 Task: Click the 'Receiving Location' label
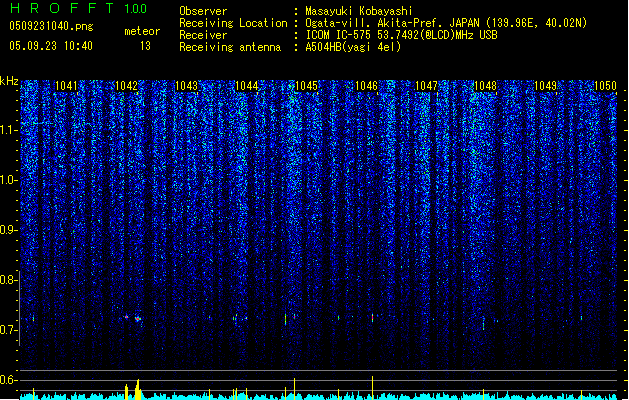(233, 23)
